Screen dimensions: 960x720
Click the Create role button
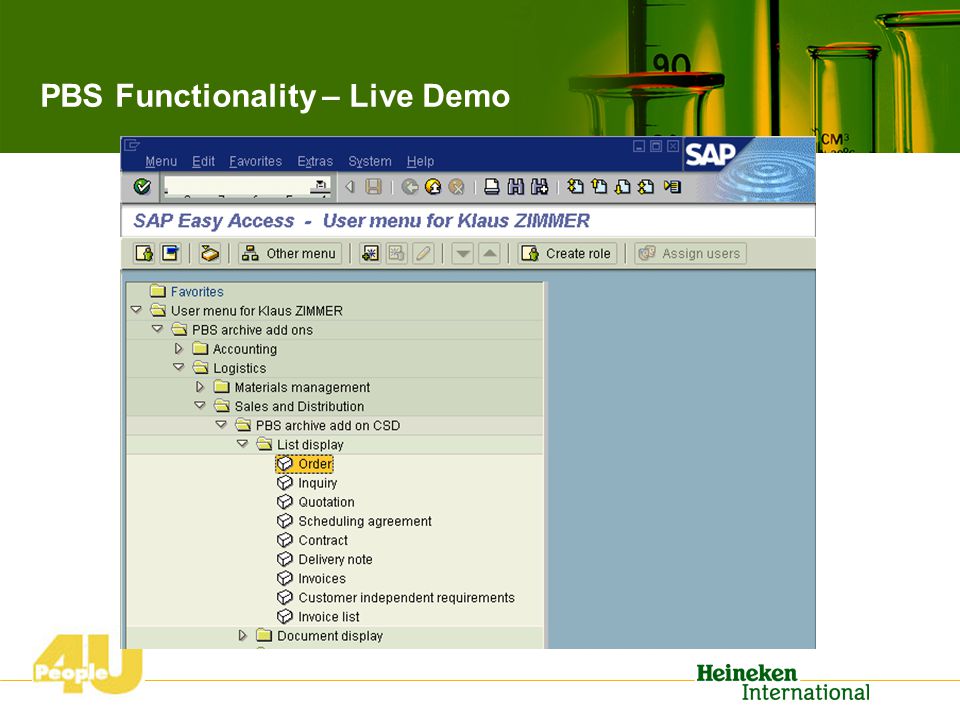click(x=567, y=253)
